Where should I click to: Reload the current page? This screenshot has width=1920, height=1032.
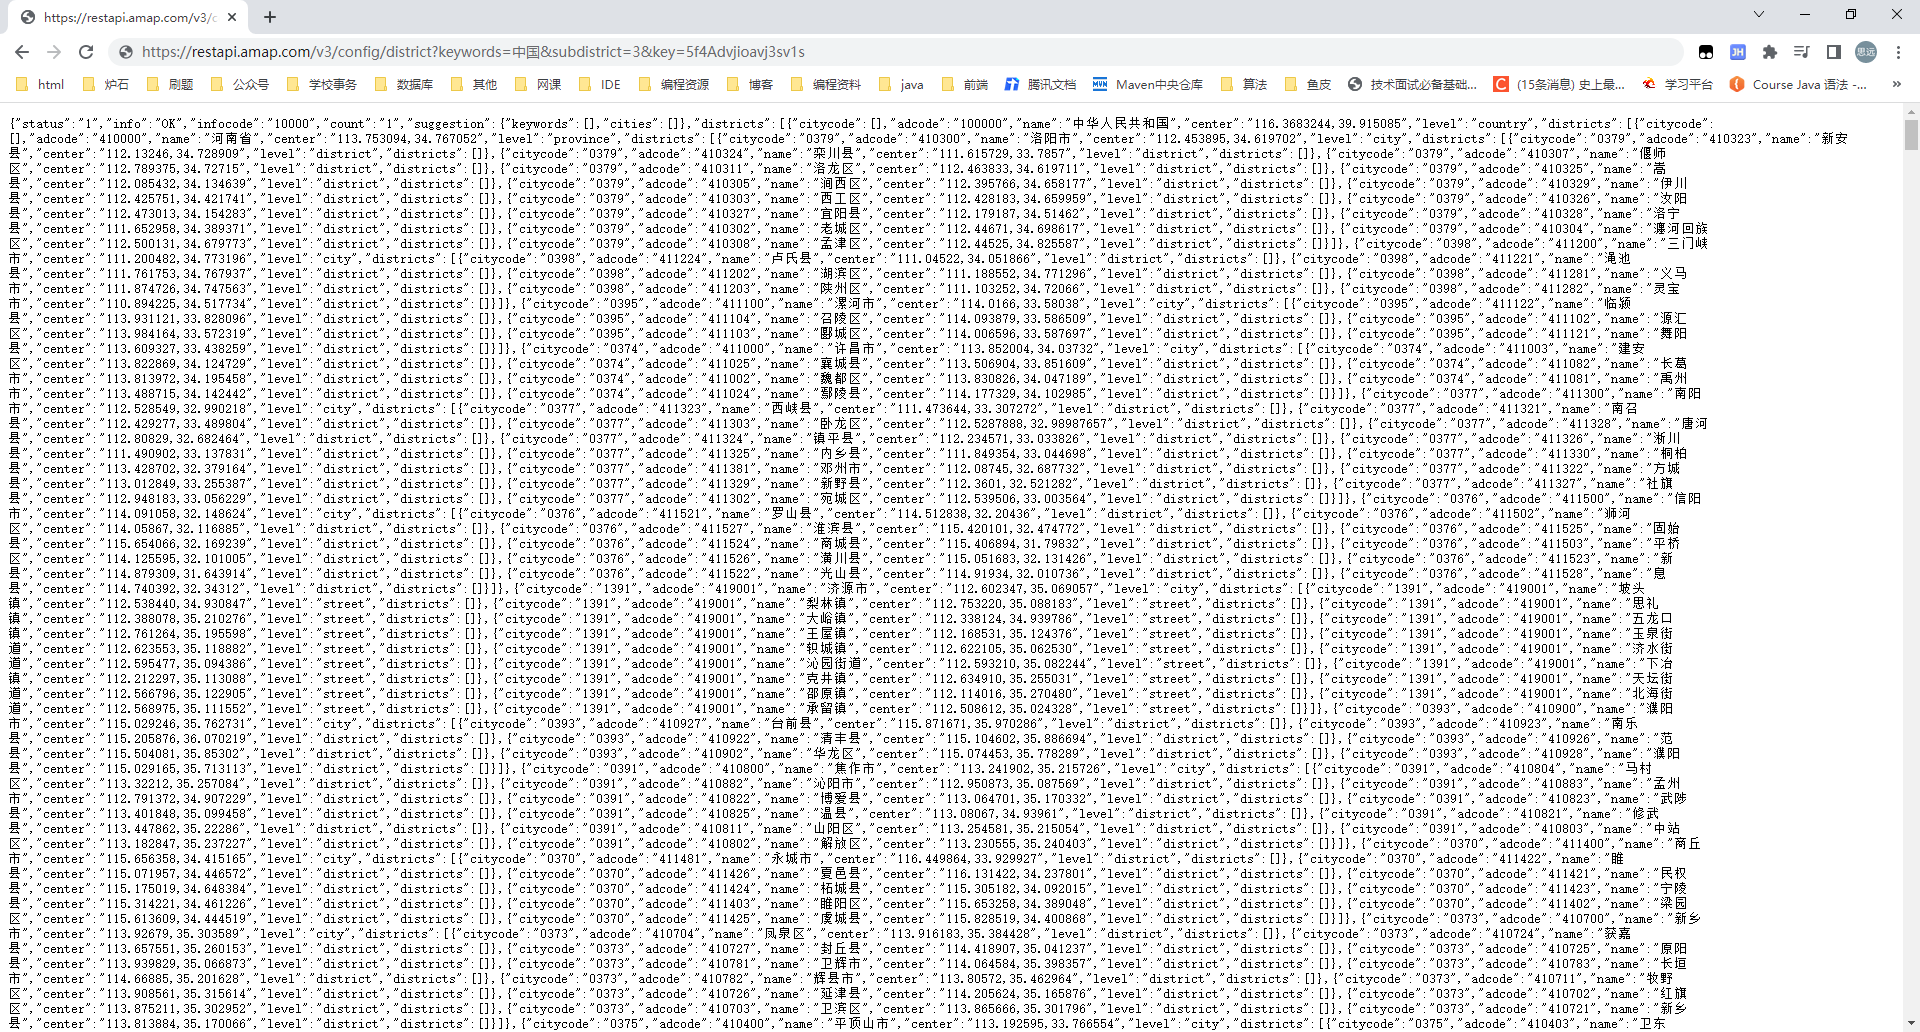pos(86,51)
